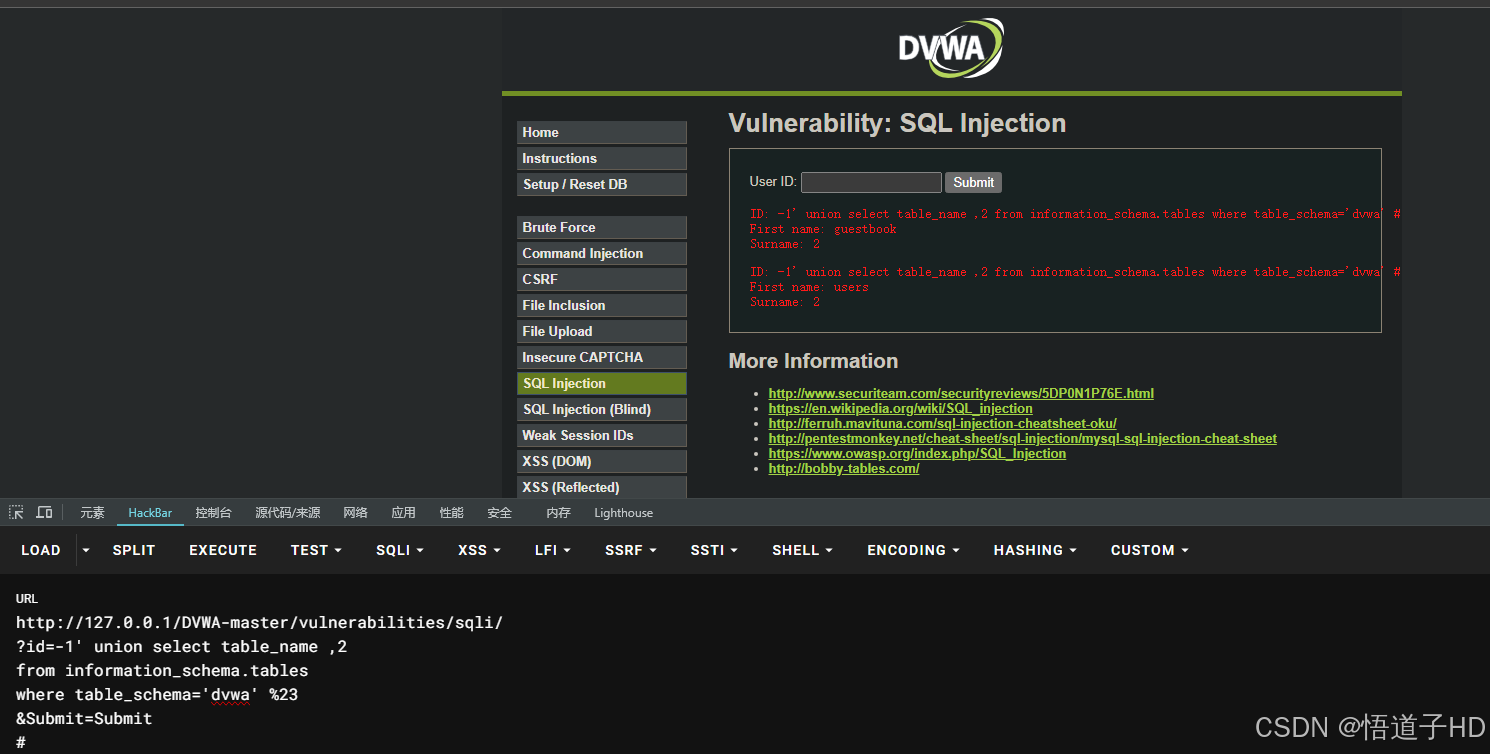Select the HackBar devtools tab
Image resolution: width=1490 pixels, height=754 pixels.
tap(150, 513)
